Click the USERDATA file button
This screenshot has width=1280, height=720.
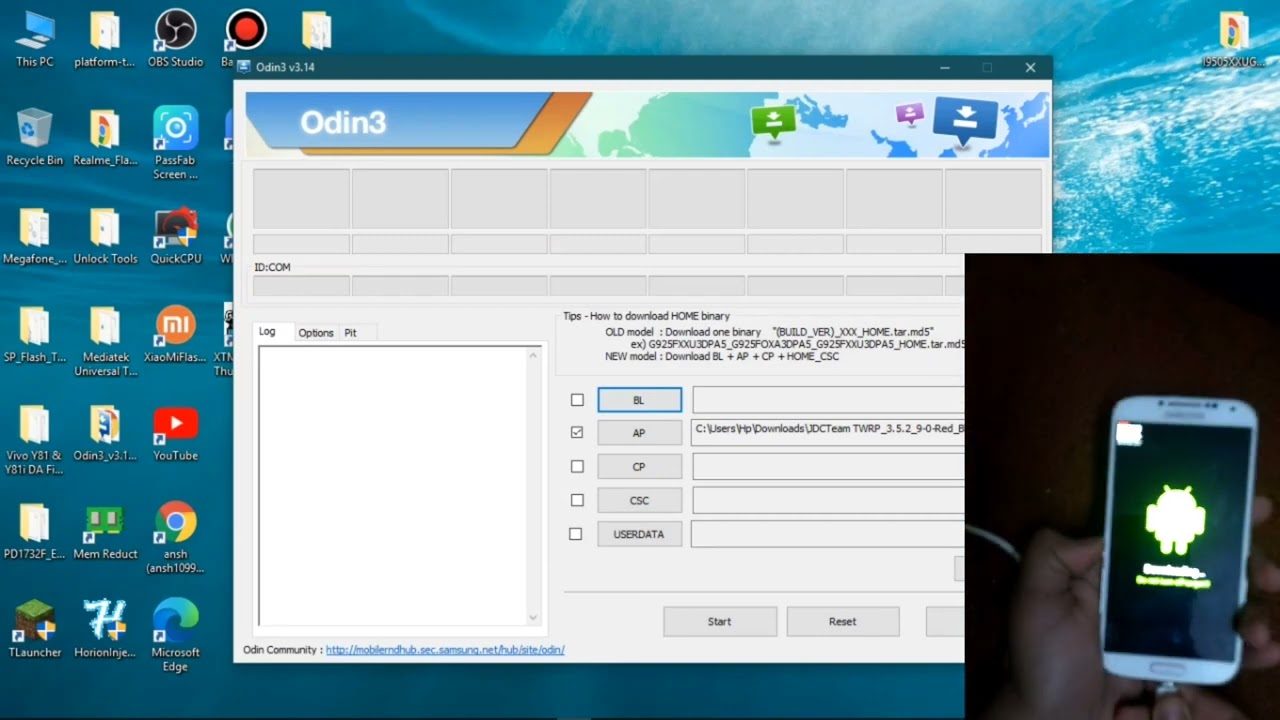[639, 534]
